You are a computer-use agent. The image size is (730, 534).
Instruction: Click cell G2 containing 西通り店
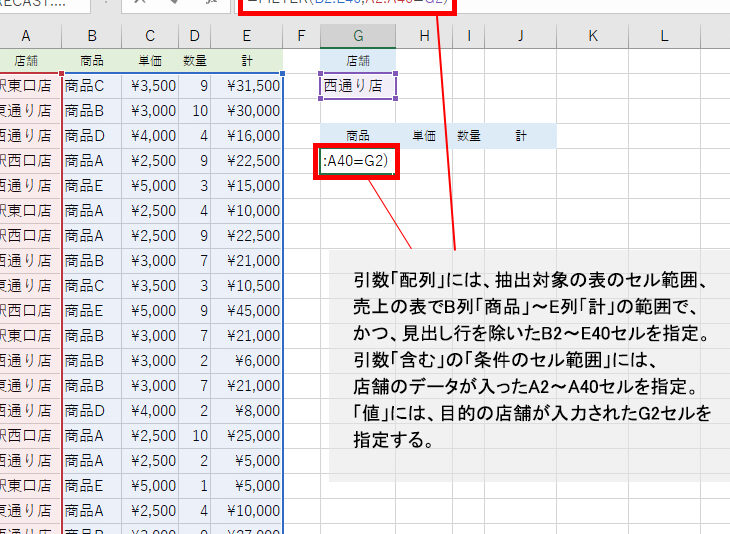tap(357, 86)
